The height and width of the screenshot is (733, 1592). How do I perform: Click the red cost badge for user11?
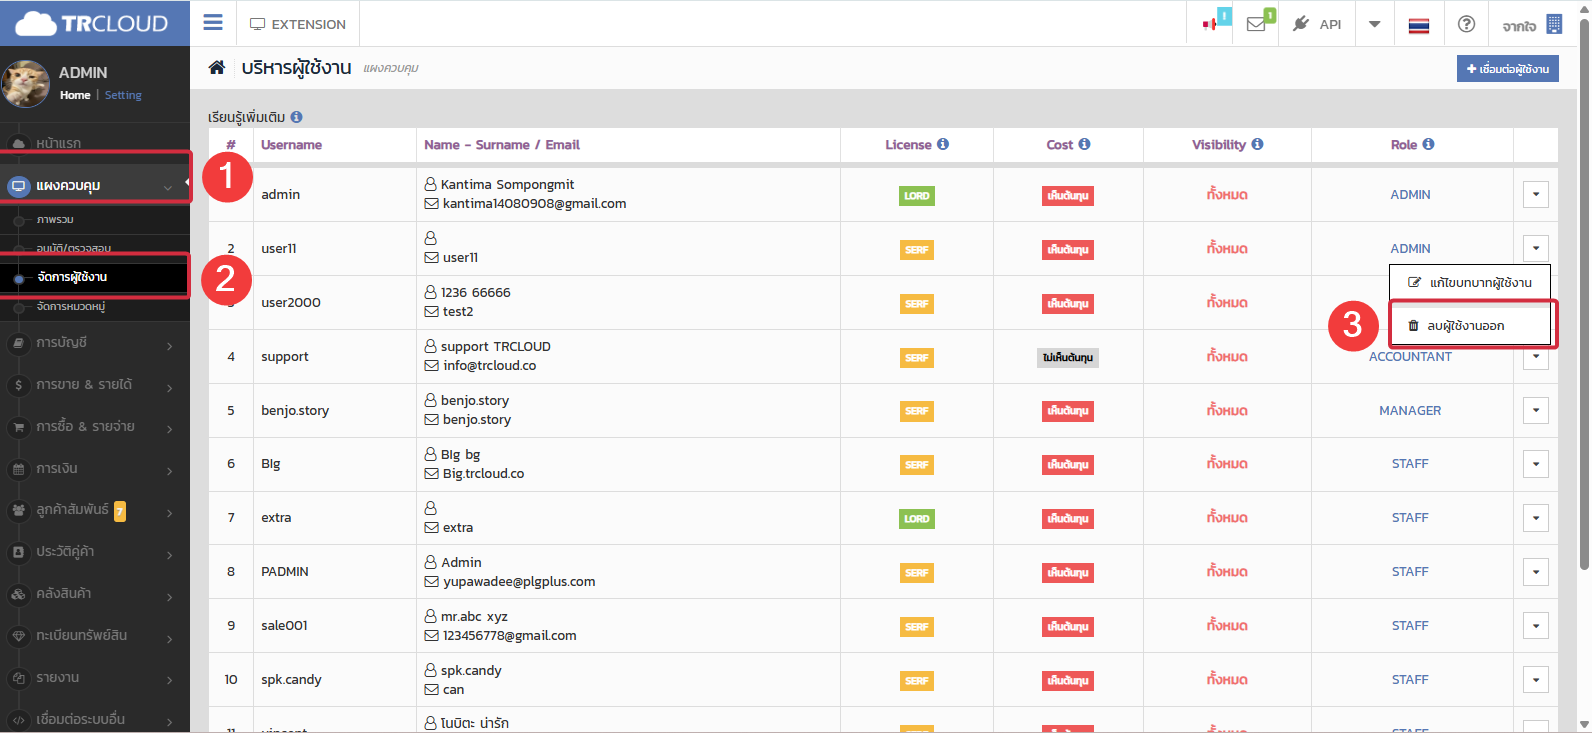click(1067, 250)
